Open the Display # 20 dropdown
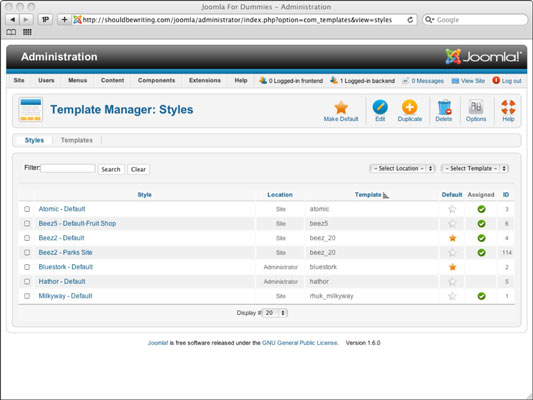 coord(275,313)
